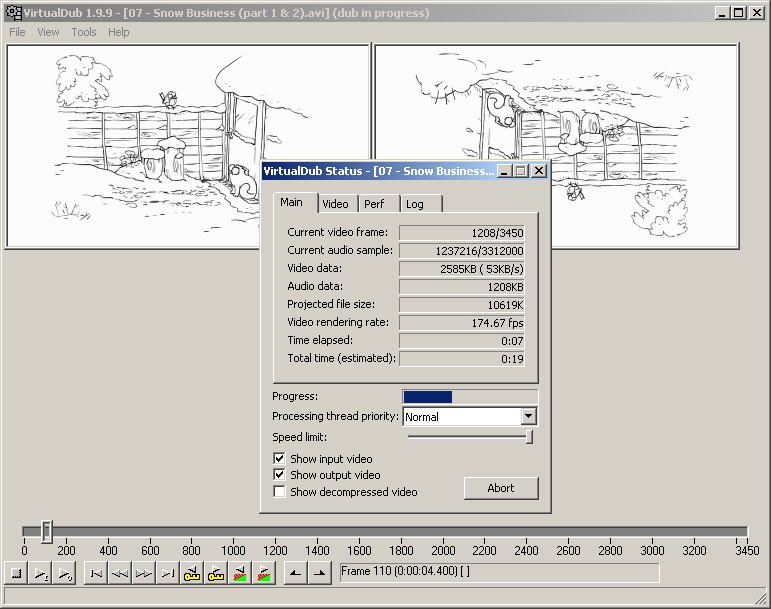Click Play input video button

point(40,573)
